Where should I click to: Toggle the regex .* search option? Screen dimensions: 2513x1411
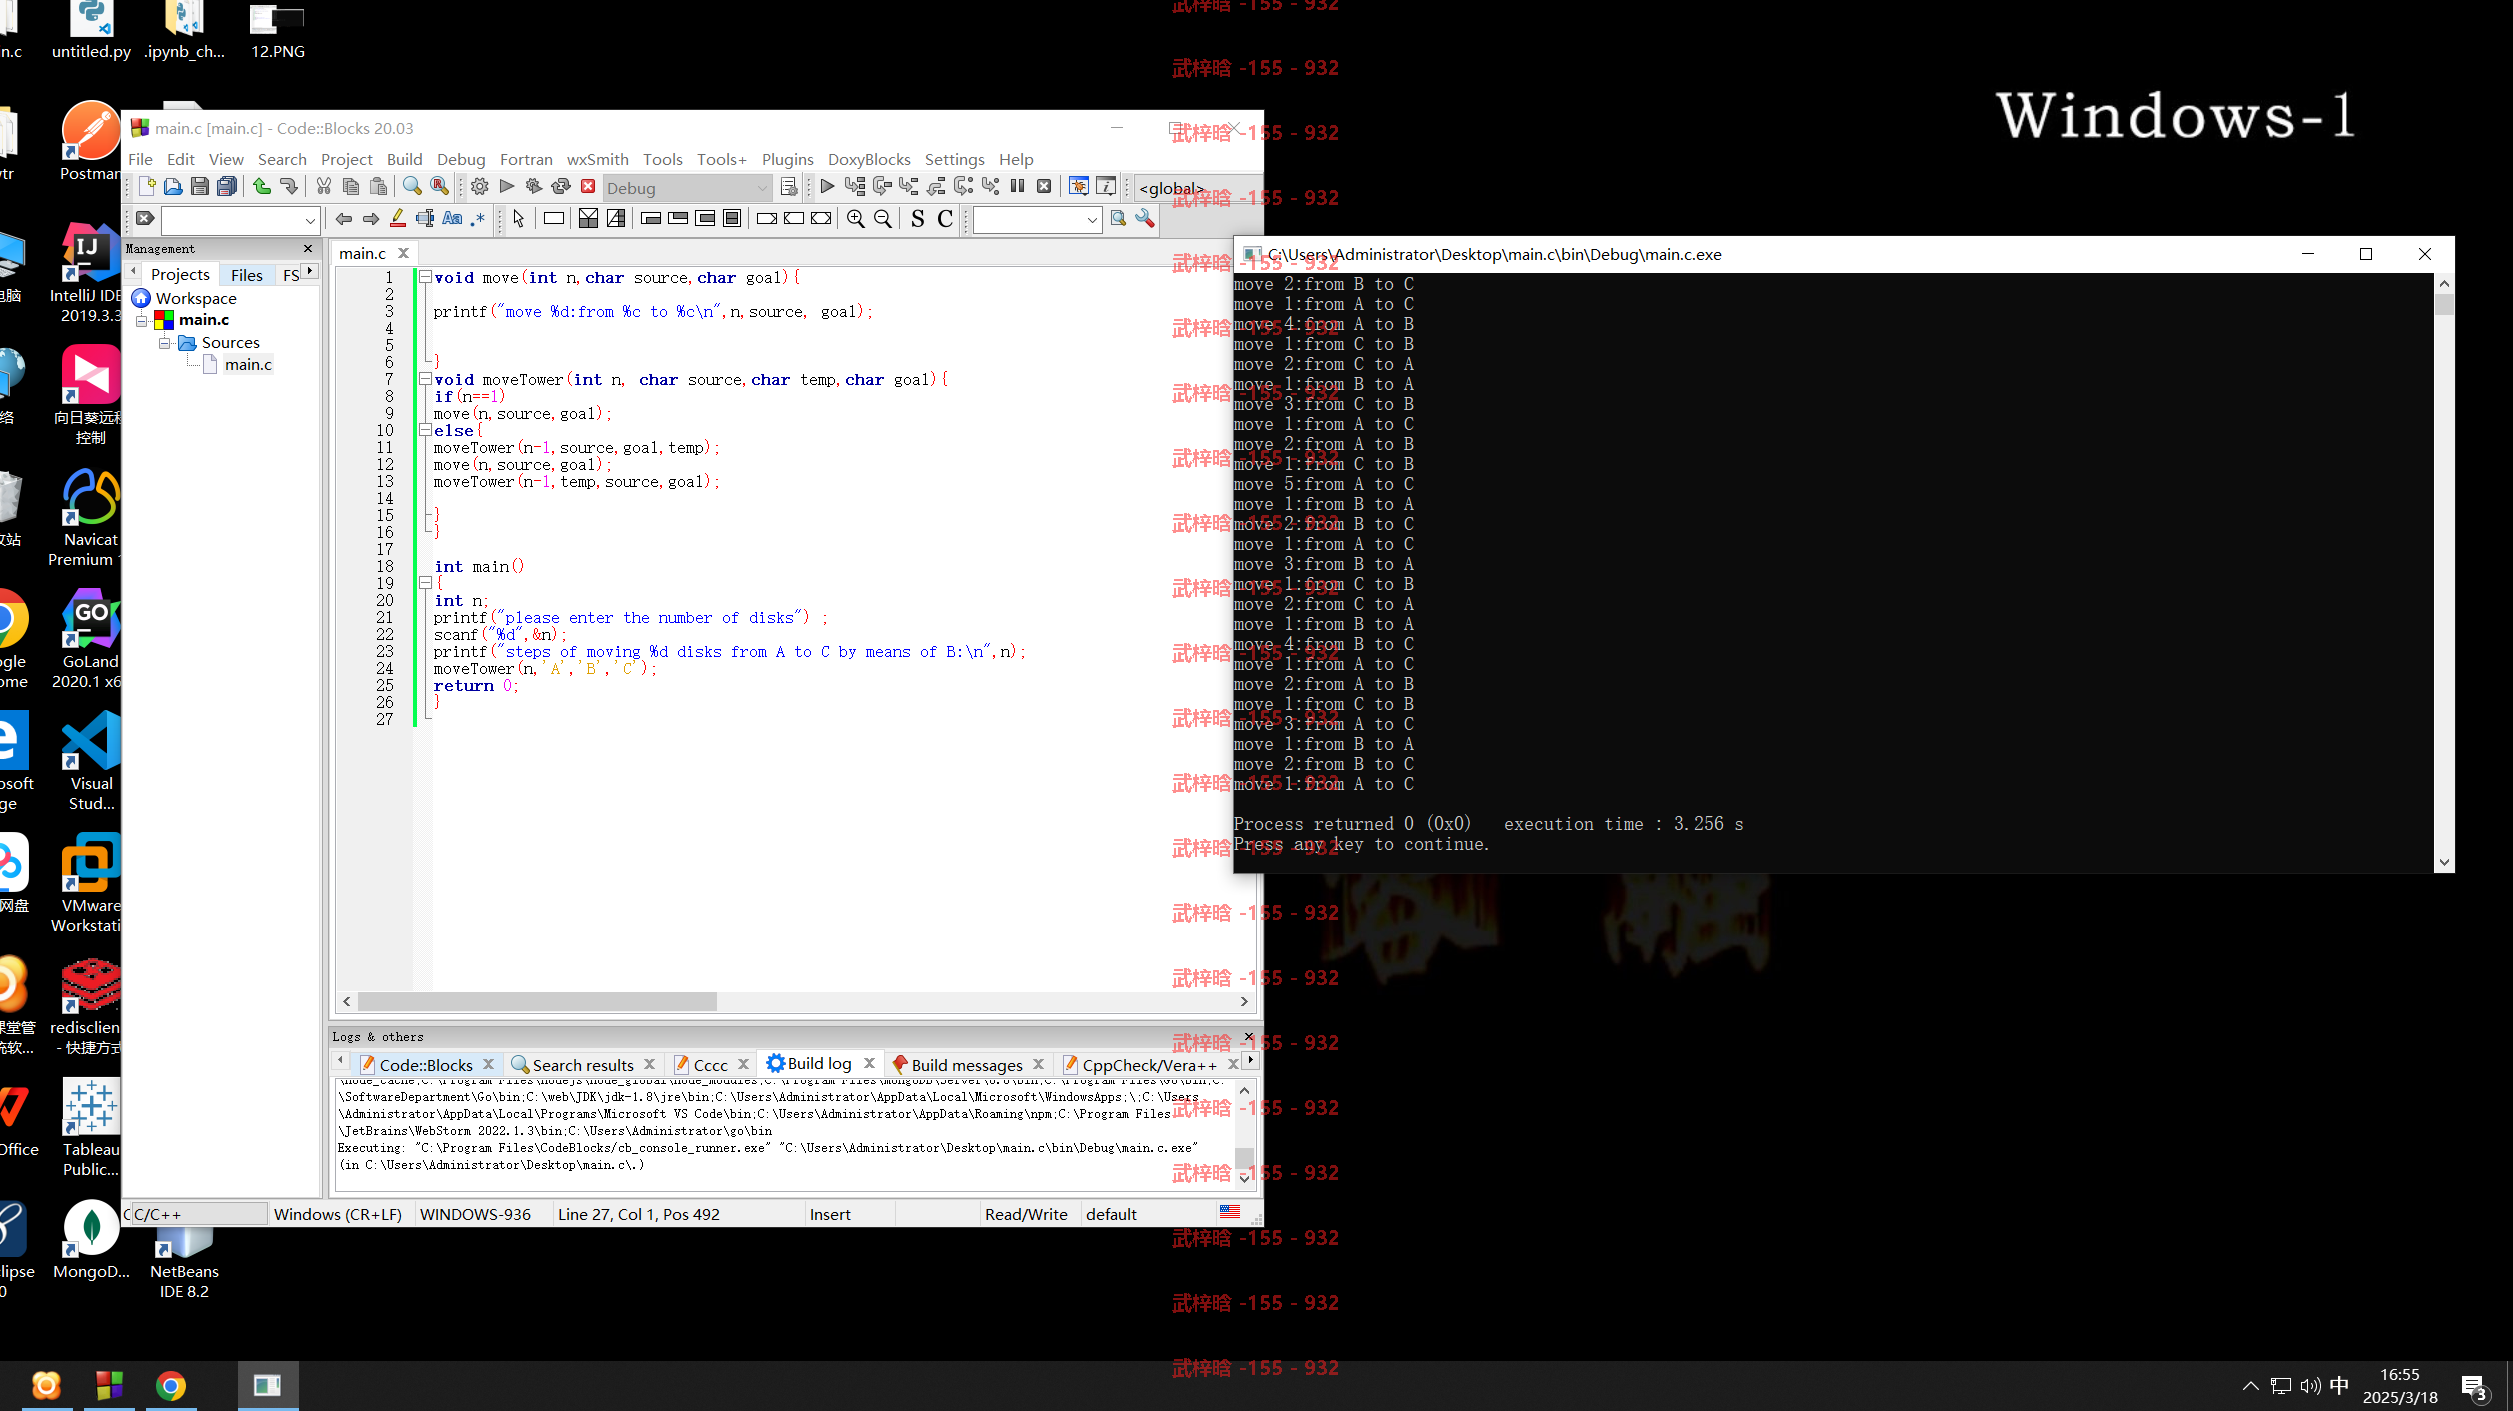(478, 219)
